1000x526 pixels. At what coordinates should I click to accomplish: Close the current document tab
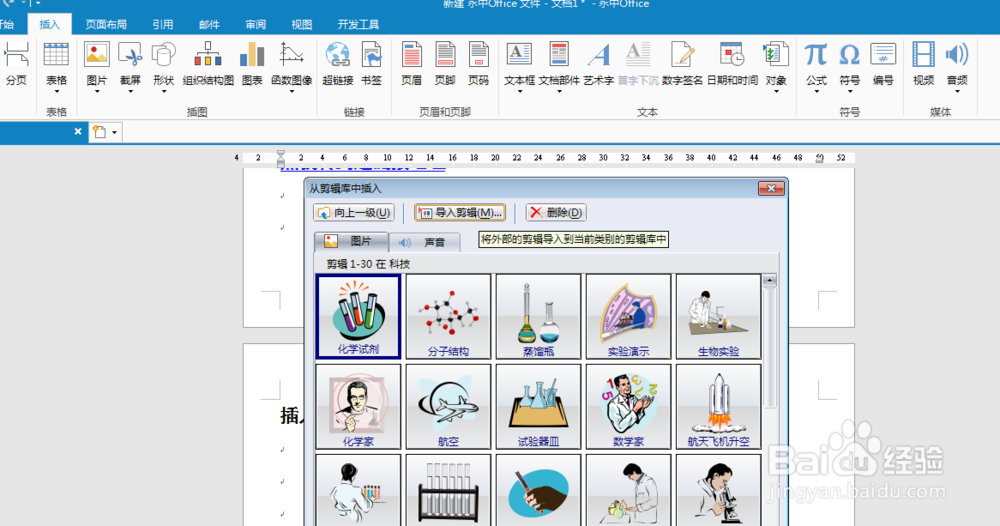click(78, 131)
